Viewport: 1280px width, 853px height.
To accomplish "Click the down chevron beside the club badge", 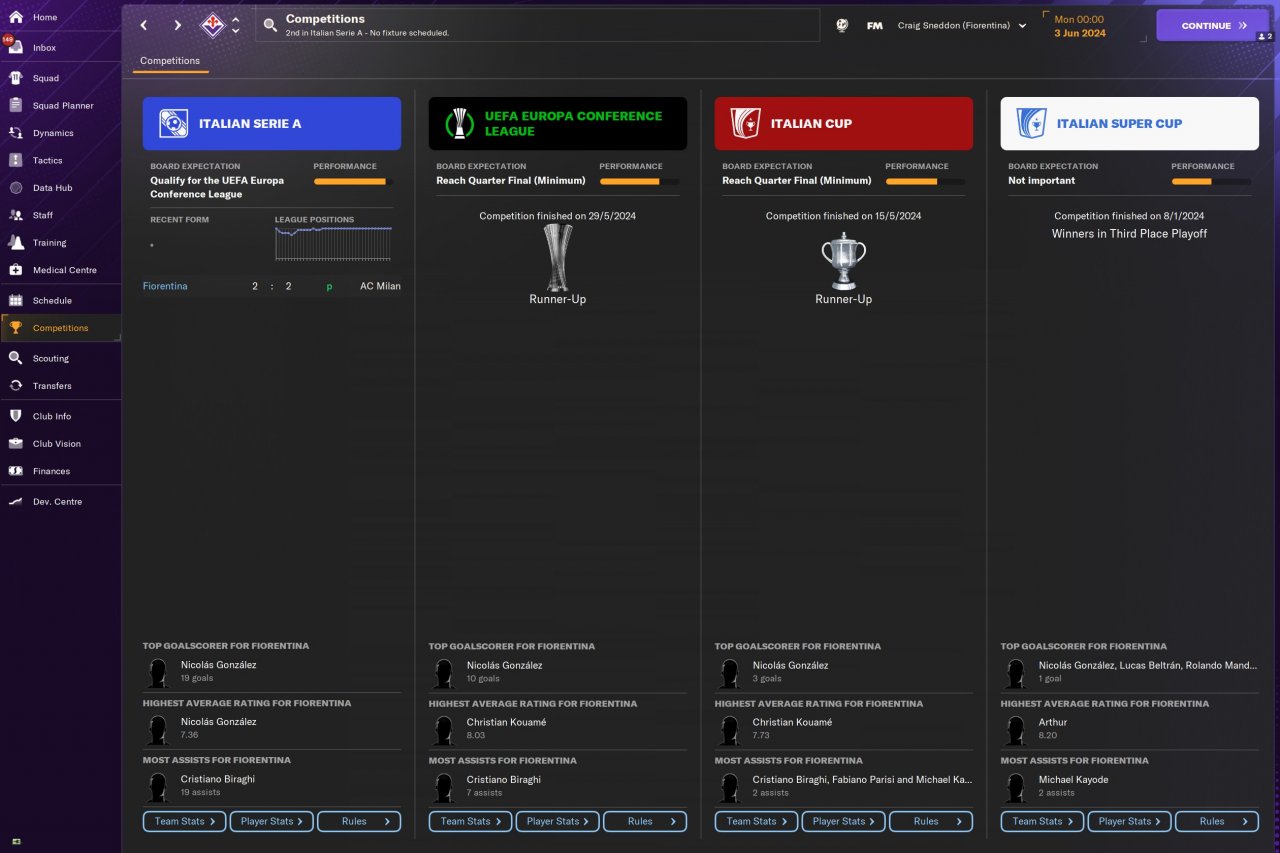I will [x=236, y=31].
